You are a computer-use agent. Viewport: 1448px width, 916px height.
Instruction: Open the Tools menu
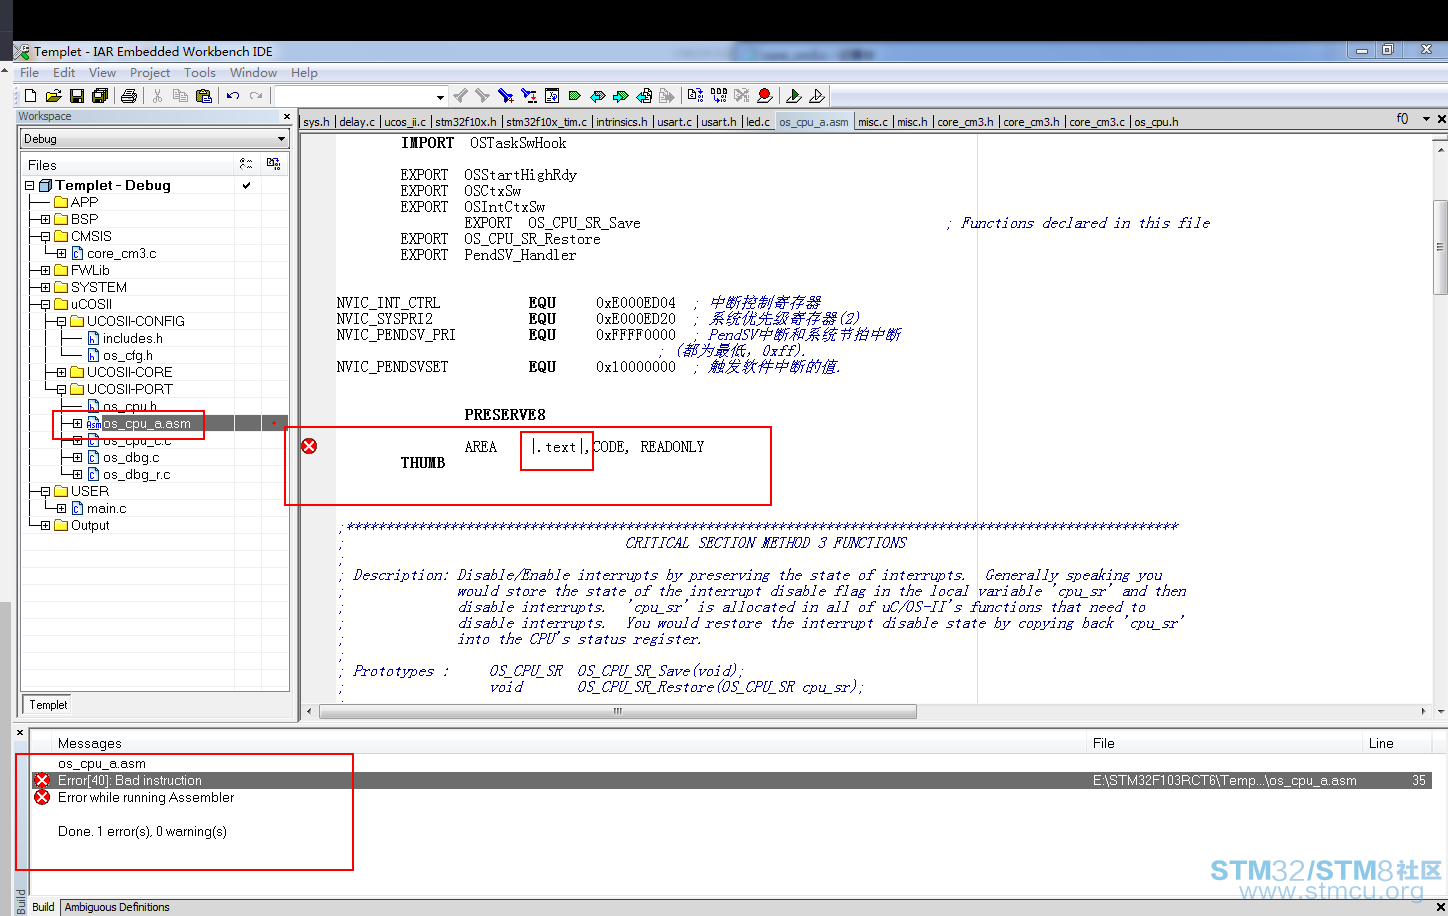pyautogui.click(x=200, y=73)
